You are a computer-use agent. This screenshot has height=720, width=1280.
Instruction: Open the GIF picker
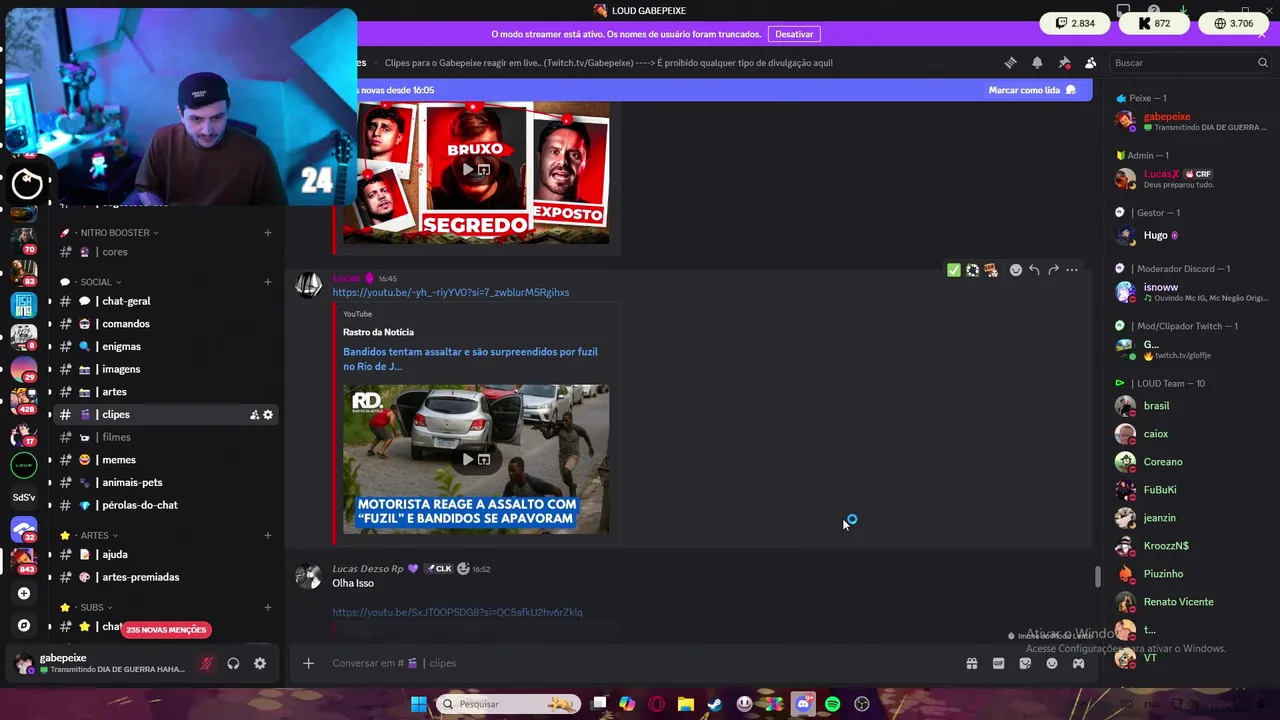[998, 663]
